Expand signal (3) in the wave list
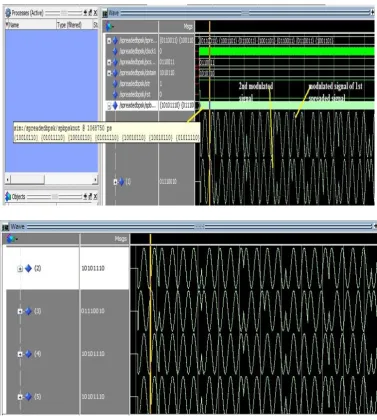Image resolution: width=377 pixels, height=420 pixels. (20, 311)
